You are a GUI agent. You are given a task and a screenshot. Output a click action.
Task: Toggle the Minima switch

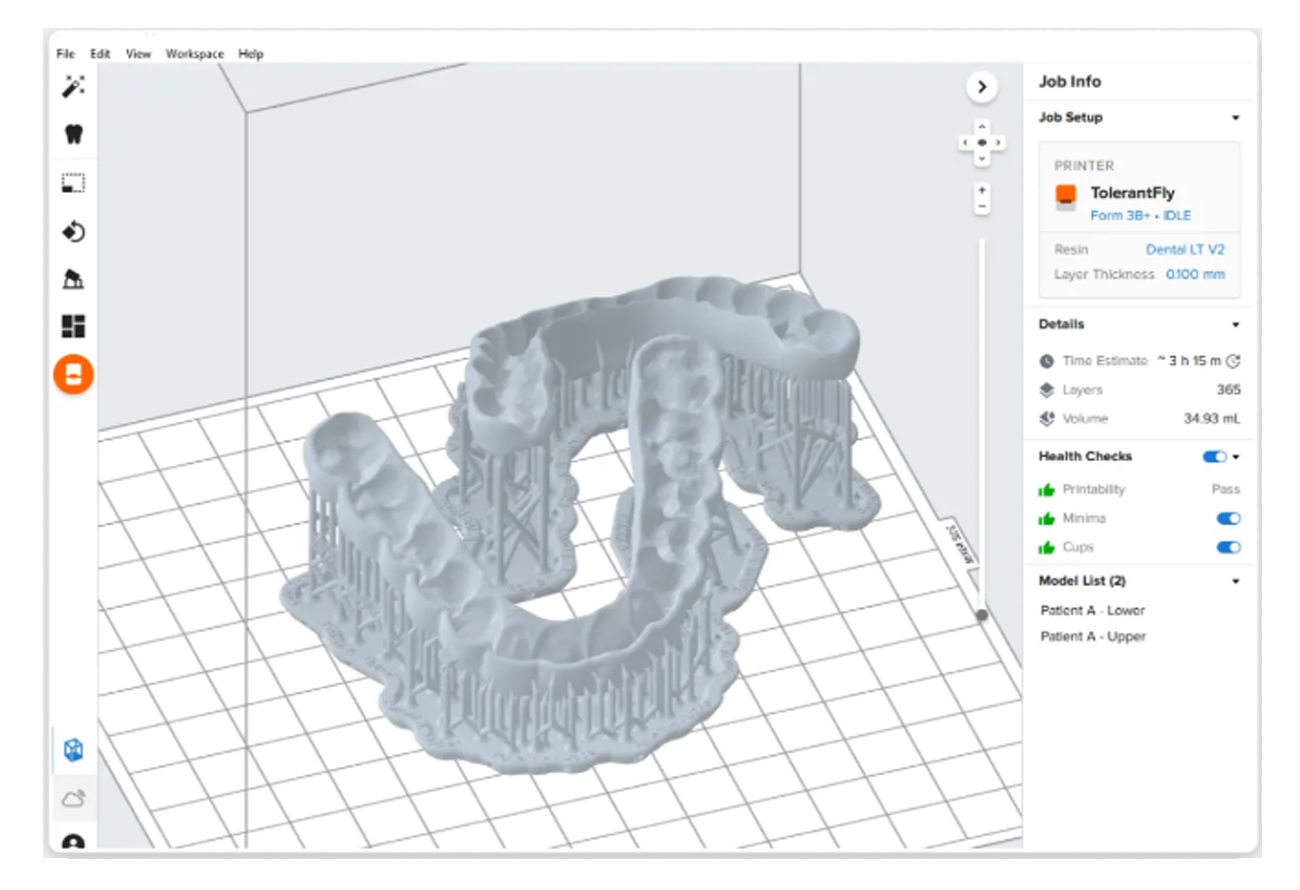click(1228, 519)
